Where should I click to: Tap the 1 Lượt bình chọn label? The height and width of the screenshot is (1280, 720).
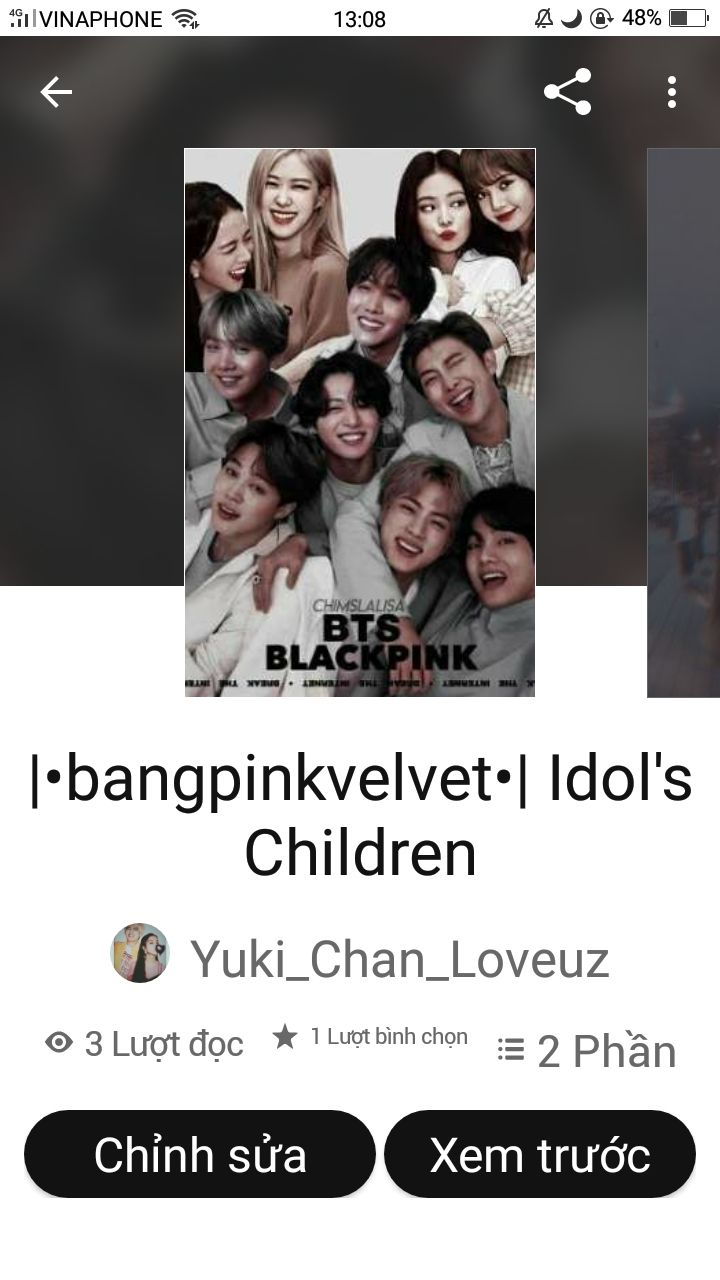pyautogui.click(x=389, y=1037)
